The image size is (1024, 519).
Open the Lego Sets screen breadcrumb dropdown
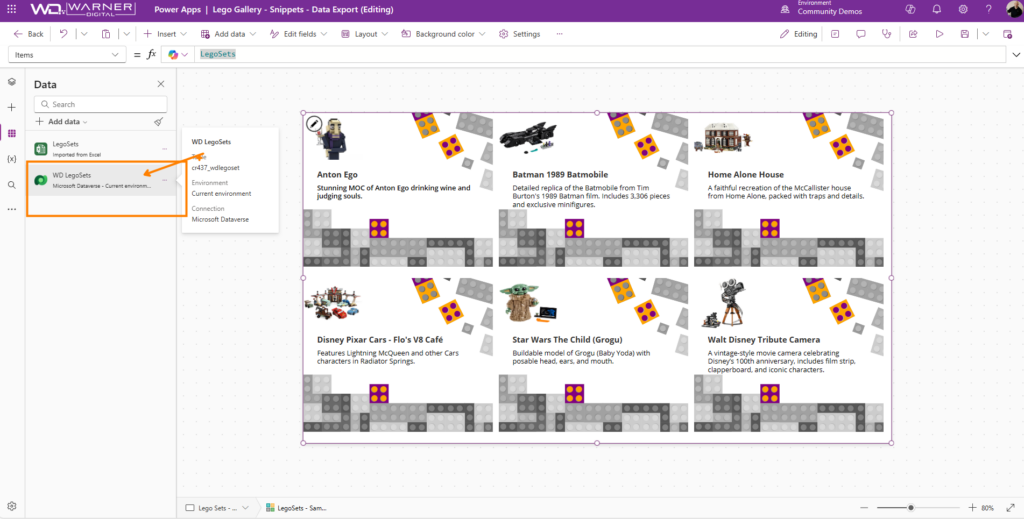[x=245, y=508]
